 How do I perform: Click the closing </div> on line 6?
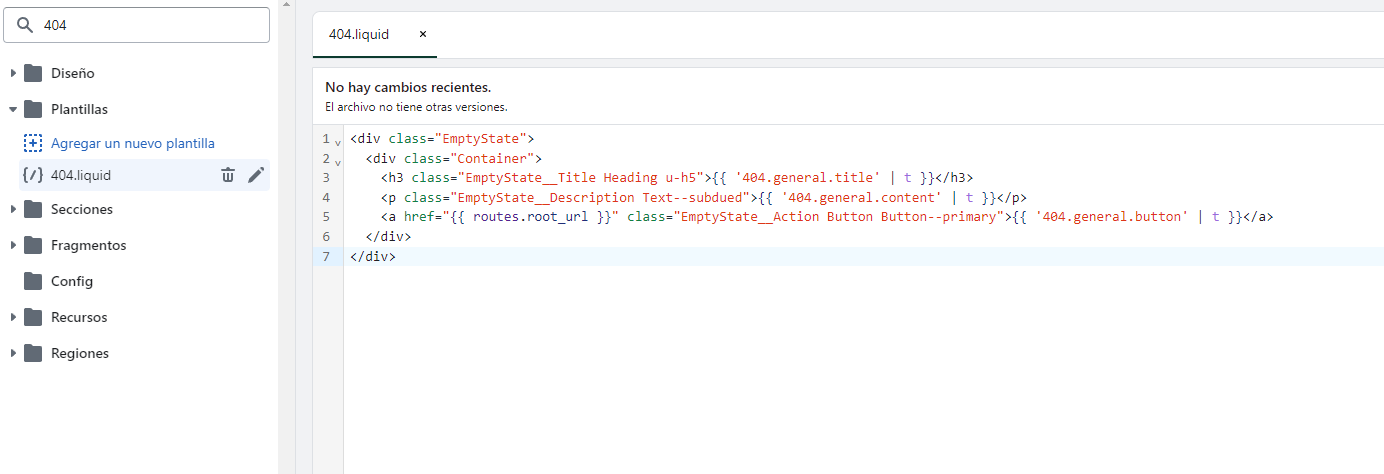click(x=389, y=237)
